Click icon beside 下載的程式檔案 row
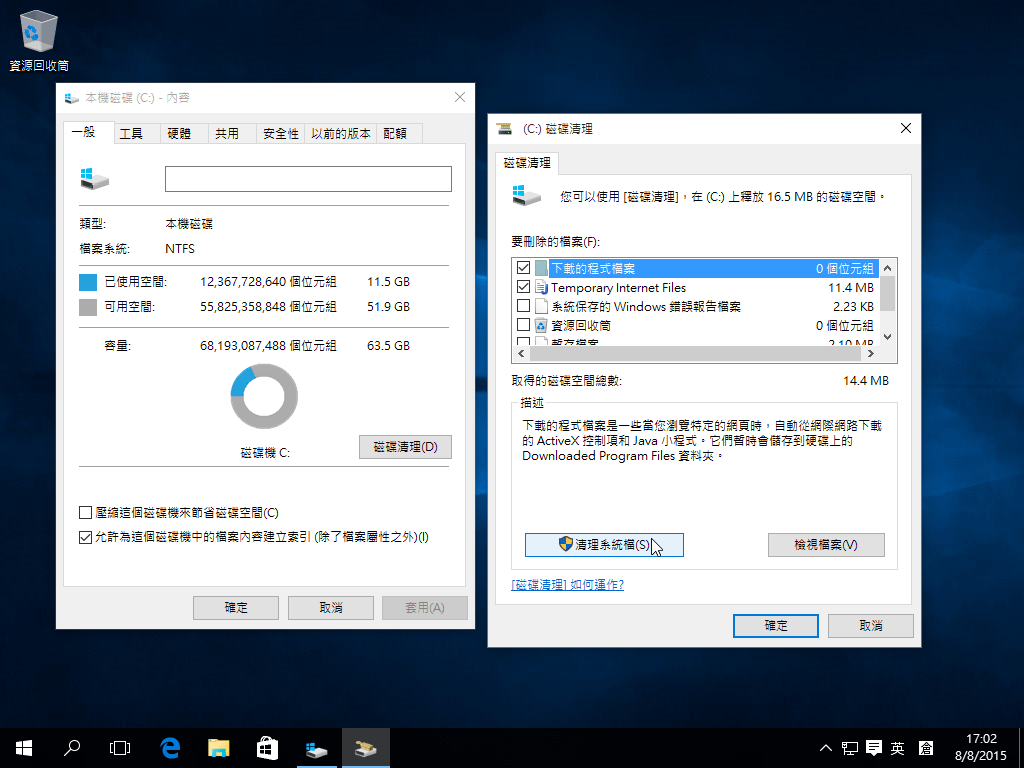 coord(541,268)
